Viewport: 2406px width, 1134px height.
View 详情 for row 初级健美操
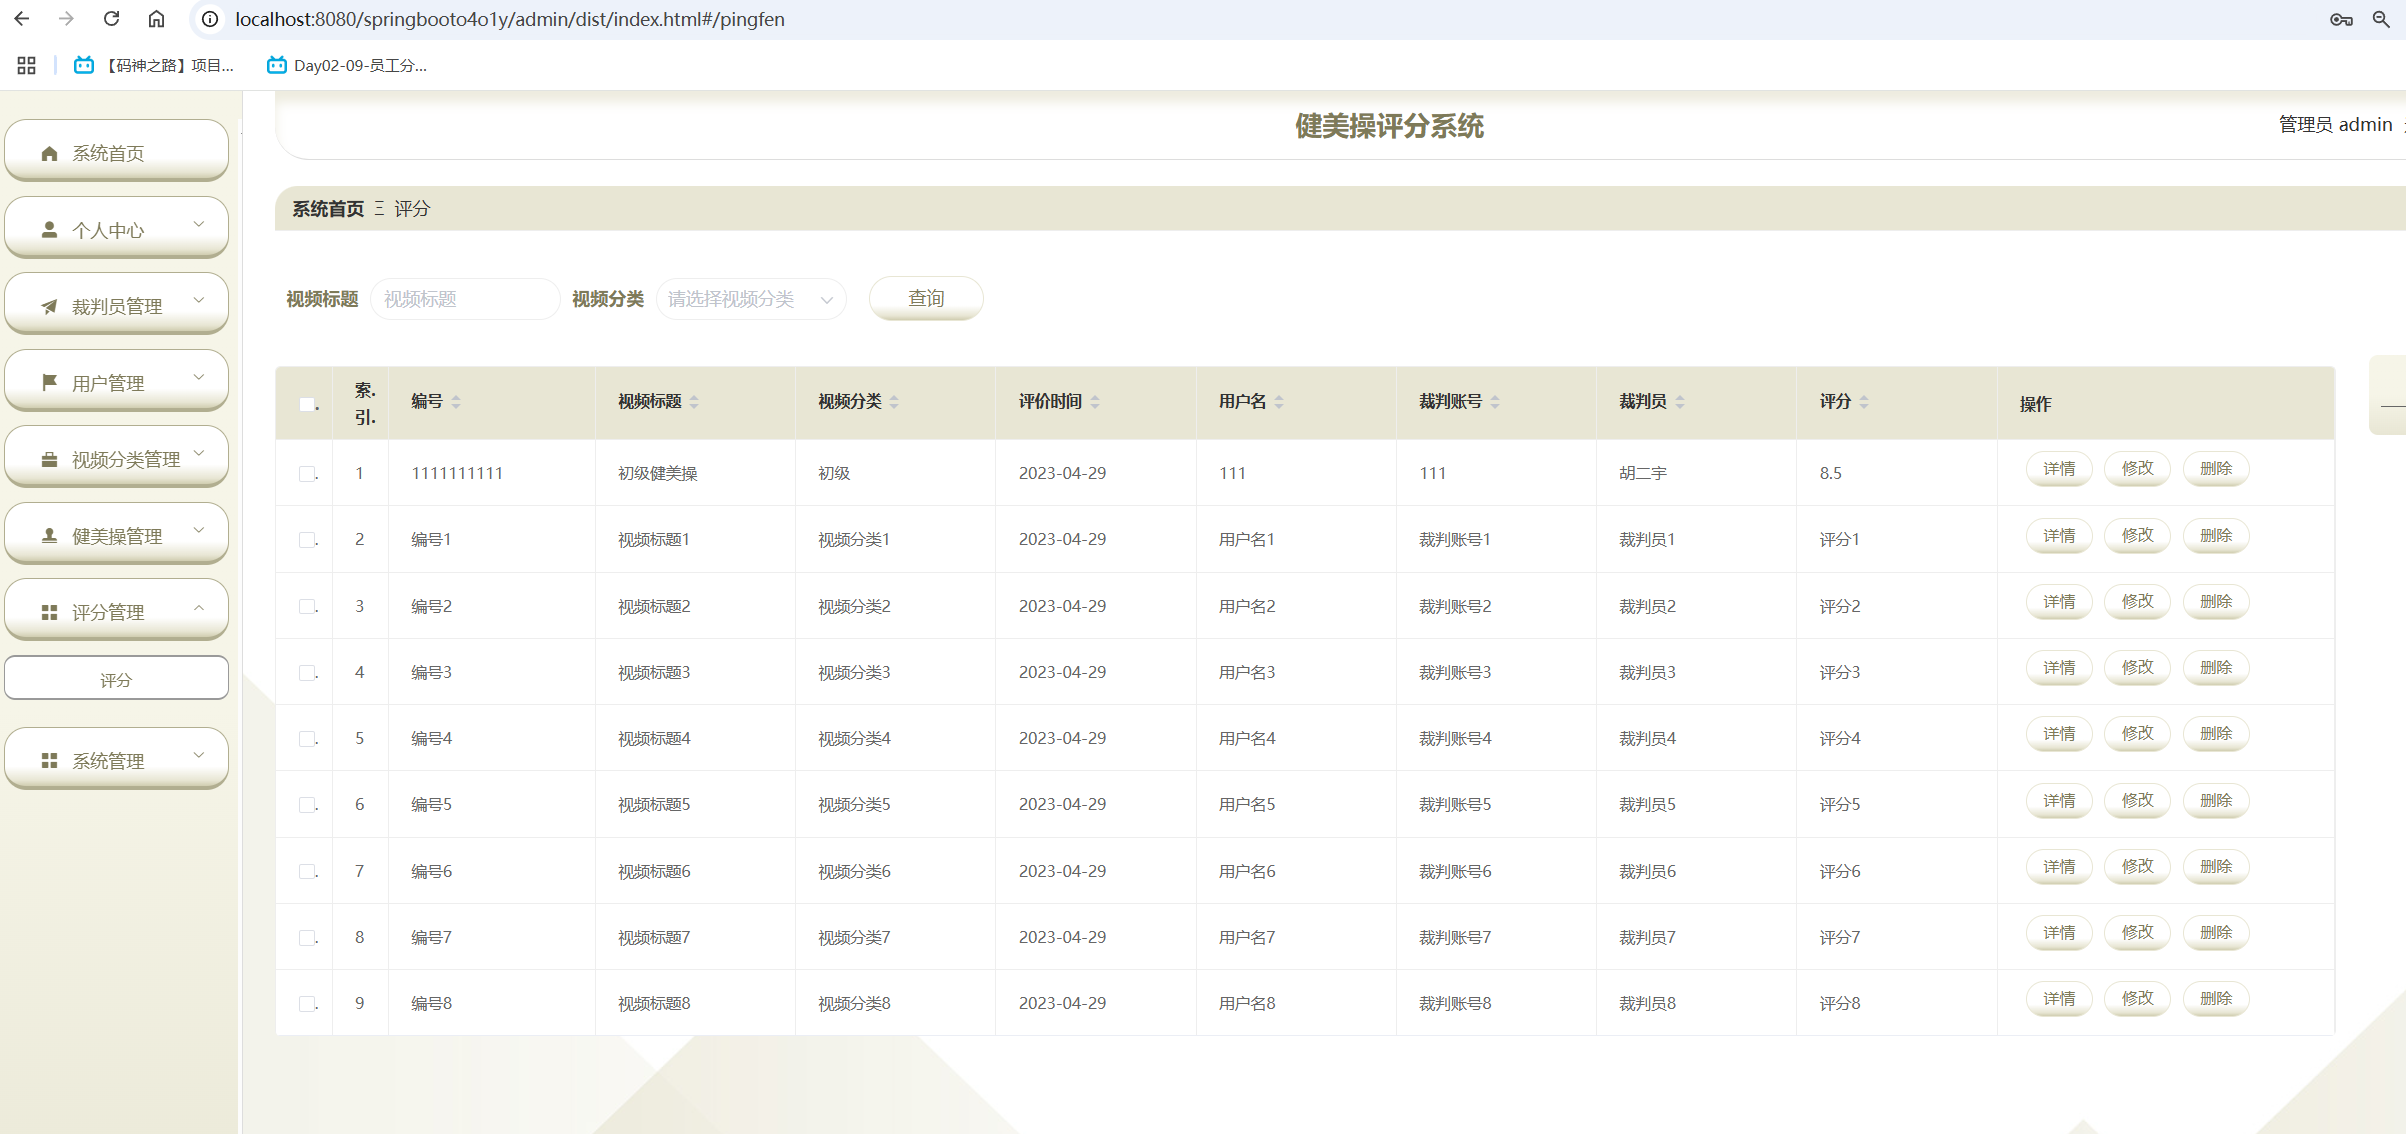tap(2059, 469)
